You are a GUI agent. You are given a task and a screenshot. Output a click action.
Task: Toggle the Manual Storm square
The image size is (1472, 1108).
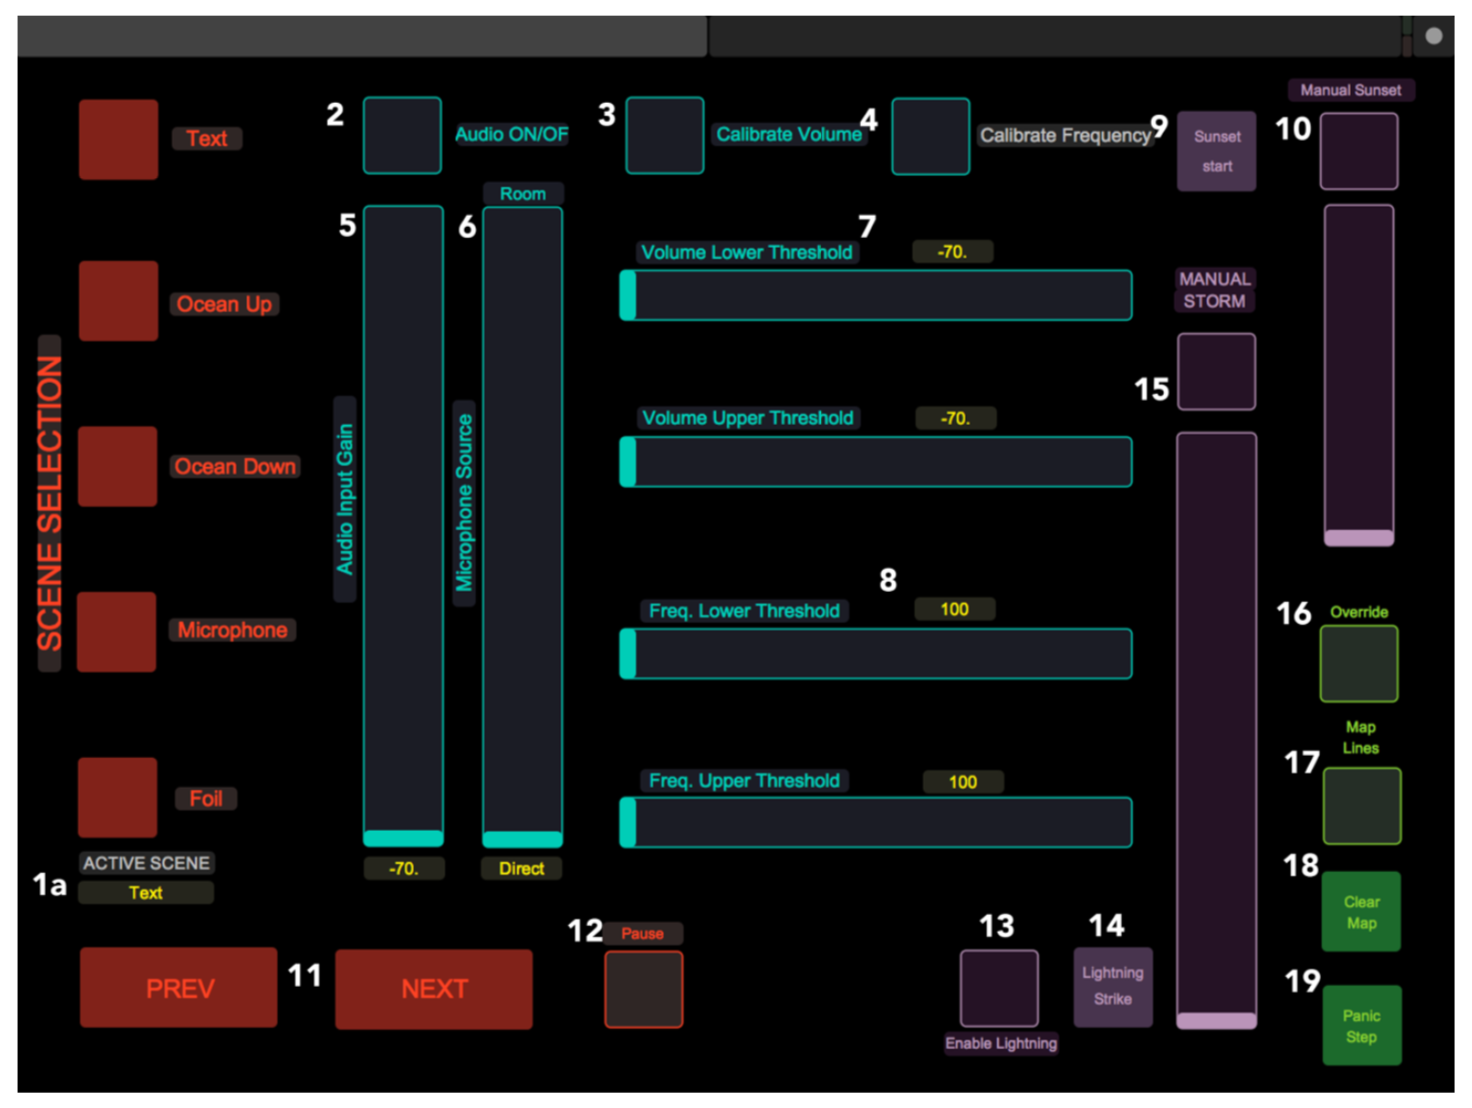coord(1216,372)
